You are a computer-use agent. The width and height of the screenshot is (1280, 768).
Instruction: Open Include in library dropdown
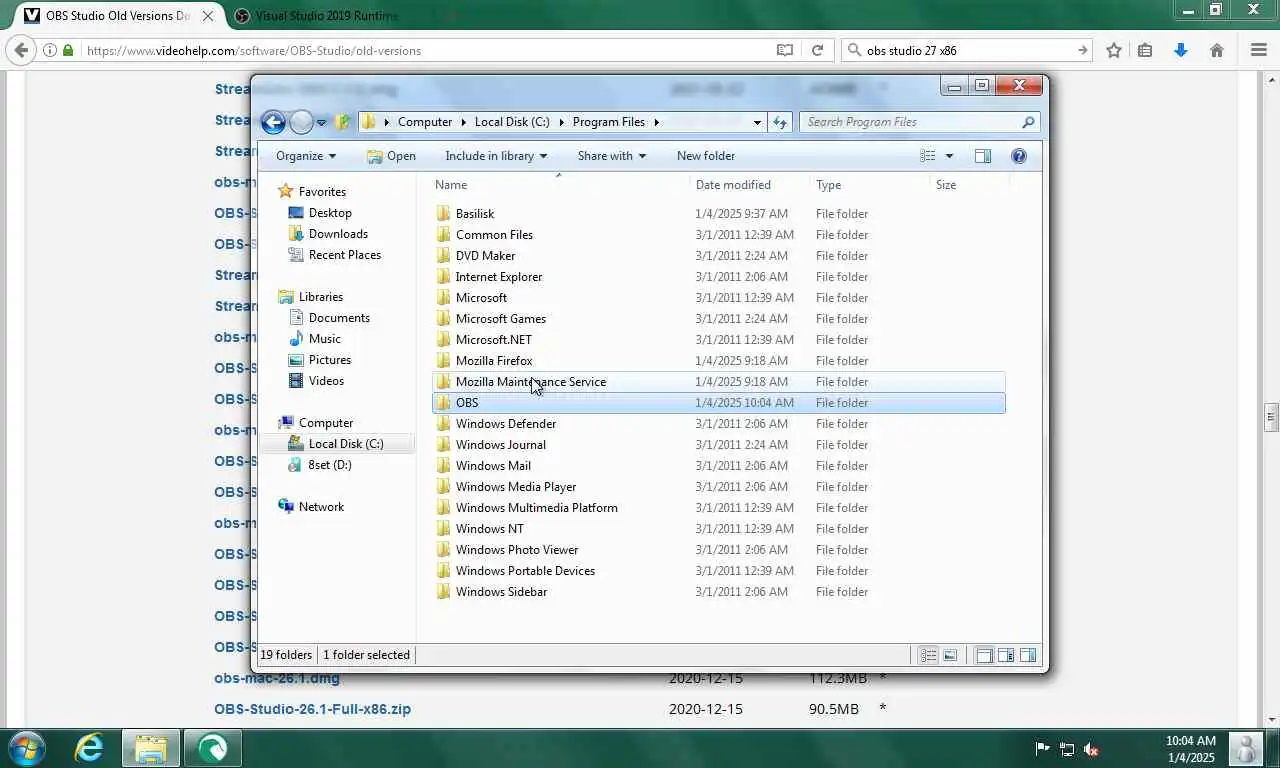point(496,156)
